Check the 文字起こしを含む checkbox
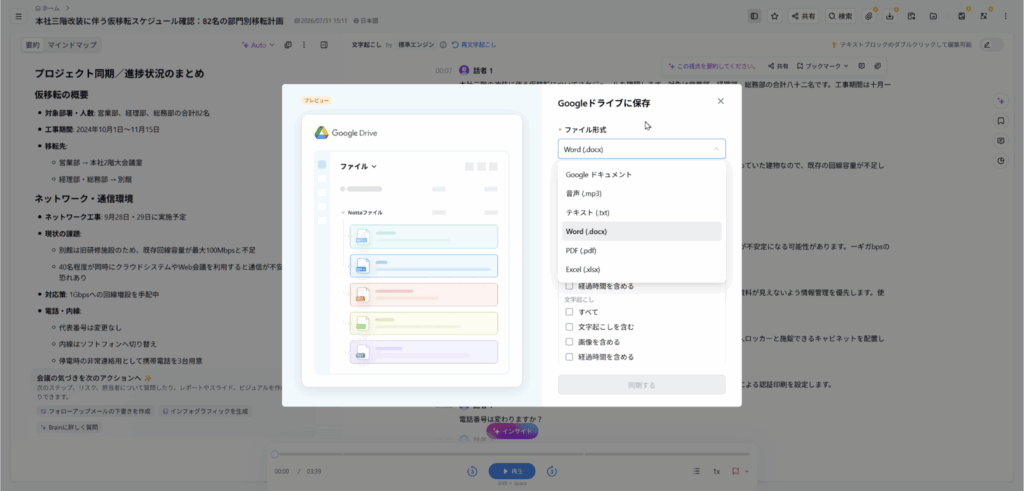The height and width of the screenshot is (491, 1024). (569, 326)
